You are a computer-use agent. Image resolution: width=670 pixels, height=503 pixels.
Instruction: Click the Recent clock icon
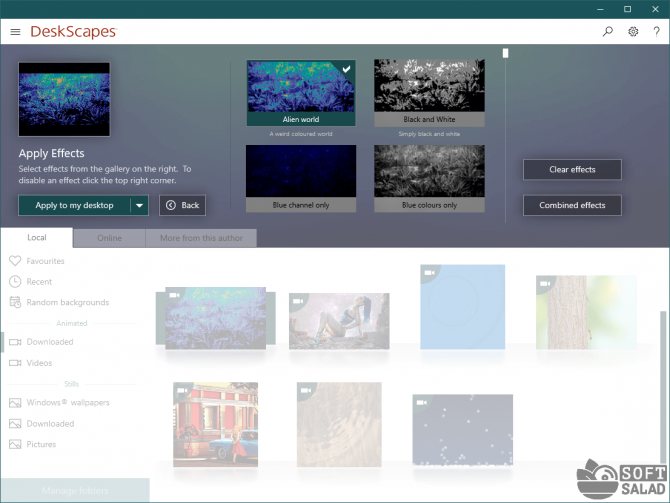pyautogui.click(x=15, y=282)
